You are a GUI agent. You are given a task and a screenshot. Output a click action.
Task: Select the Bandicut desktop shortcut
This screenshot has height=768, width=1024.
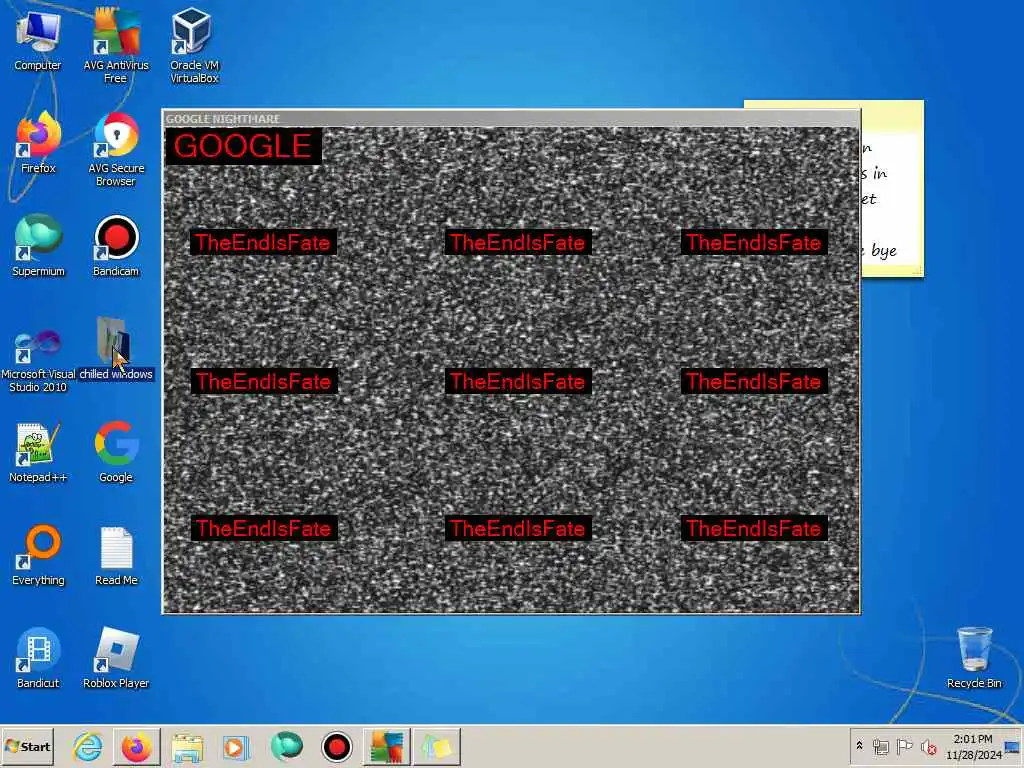pos(38,658)
